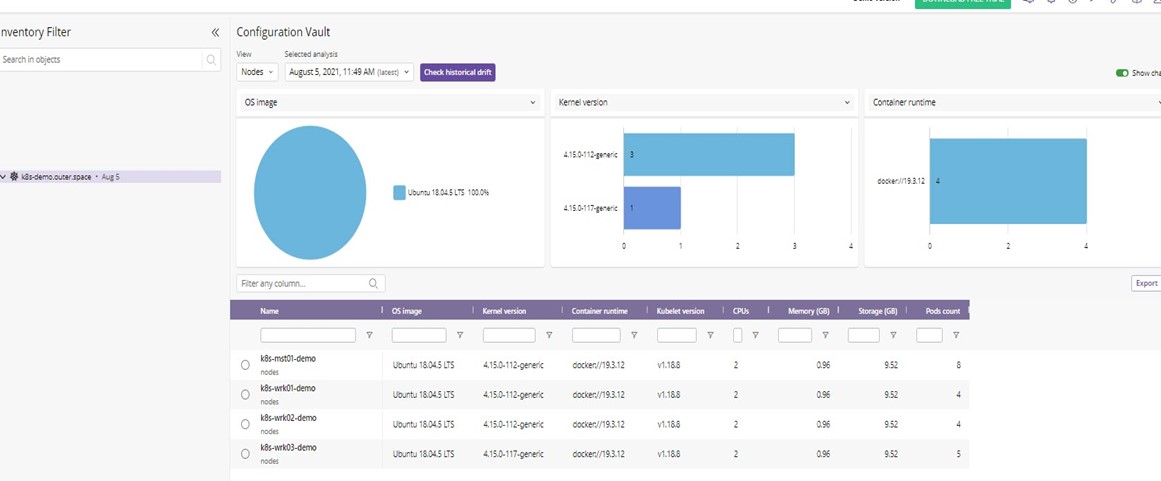The height and width of the screenshot is (481, 1161).
Task: Click the k8s-wrk01-demo node name
Action: (288, 388)
